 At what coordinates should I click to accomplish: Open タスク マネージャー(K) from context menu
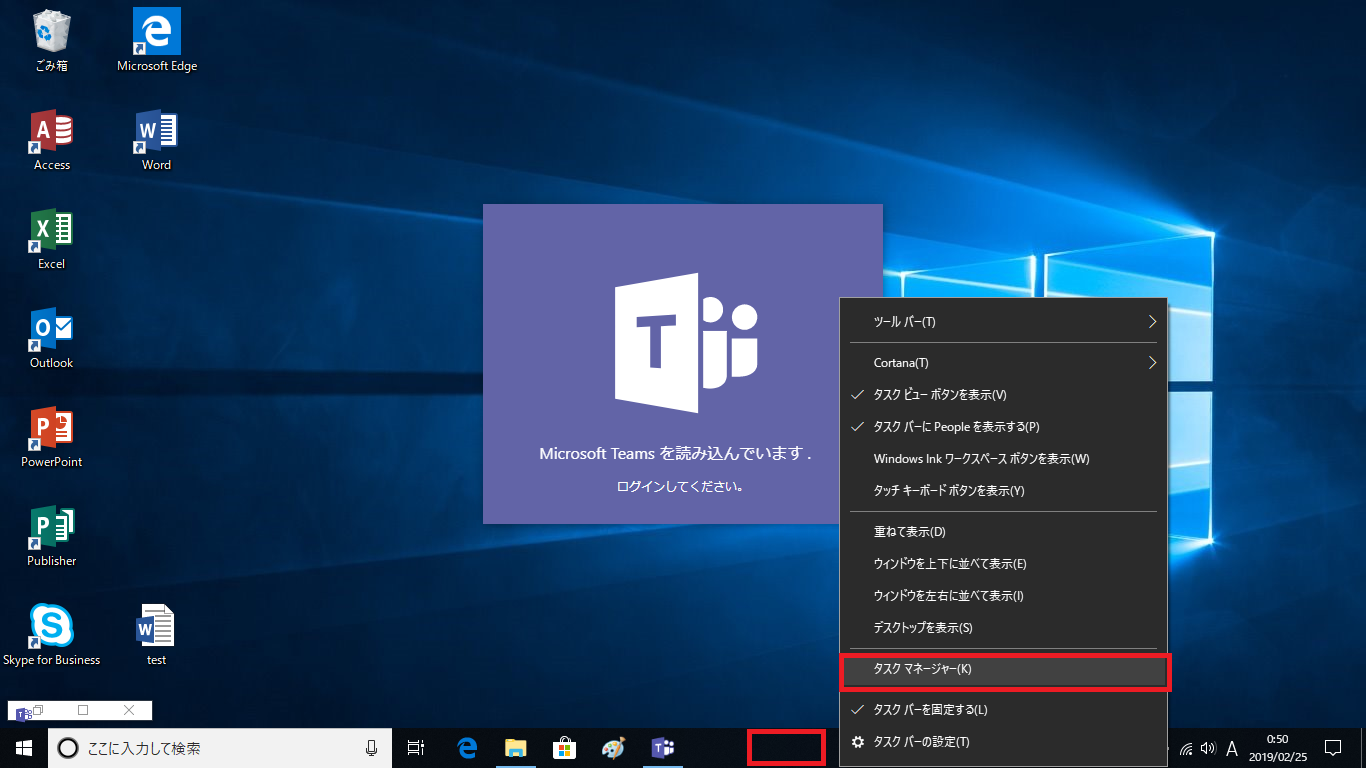coord(1003,669)
